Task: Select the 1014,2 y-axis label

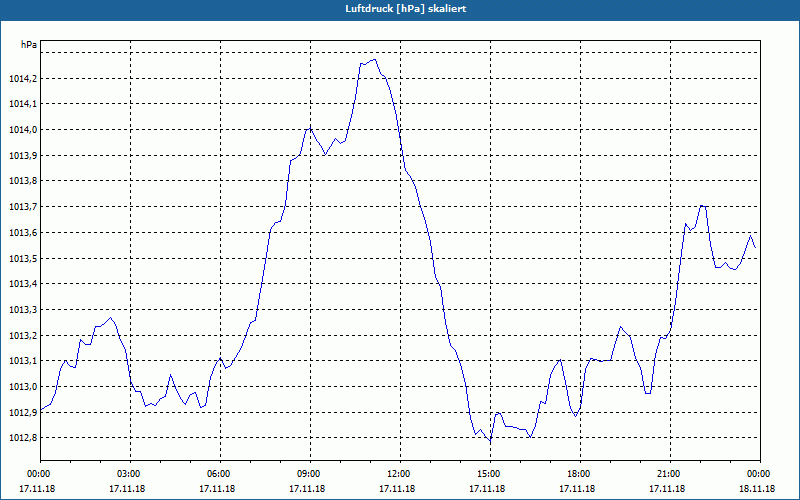Action: [x=23, y=79]
